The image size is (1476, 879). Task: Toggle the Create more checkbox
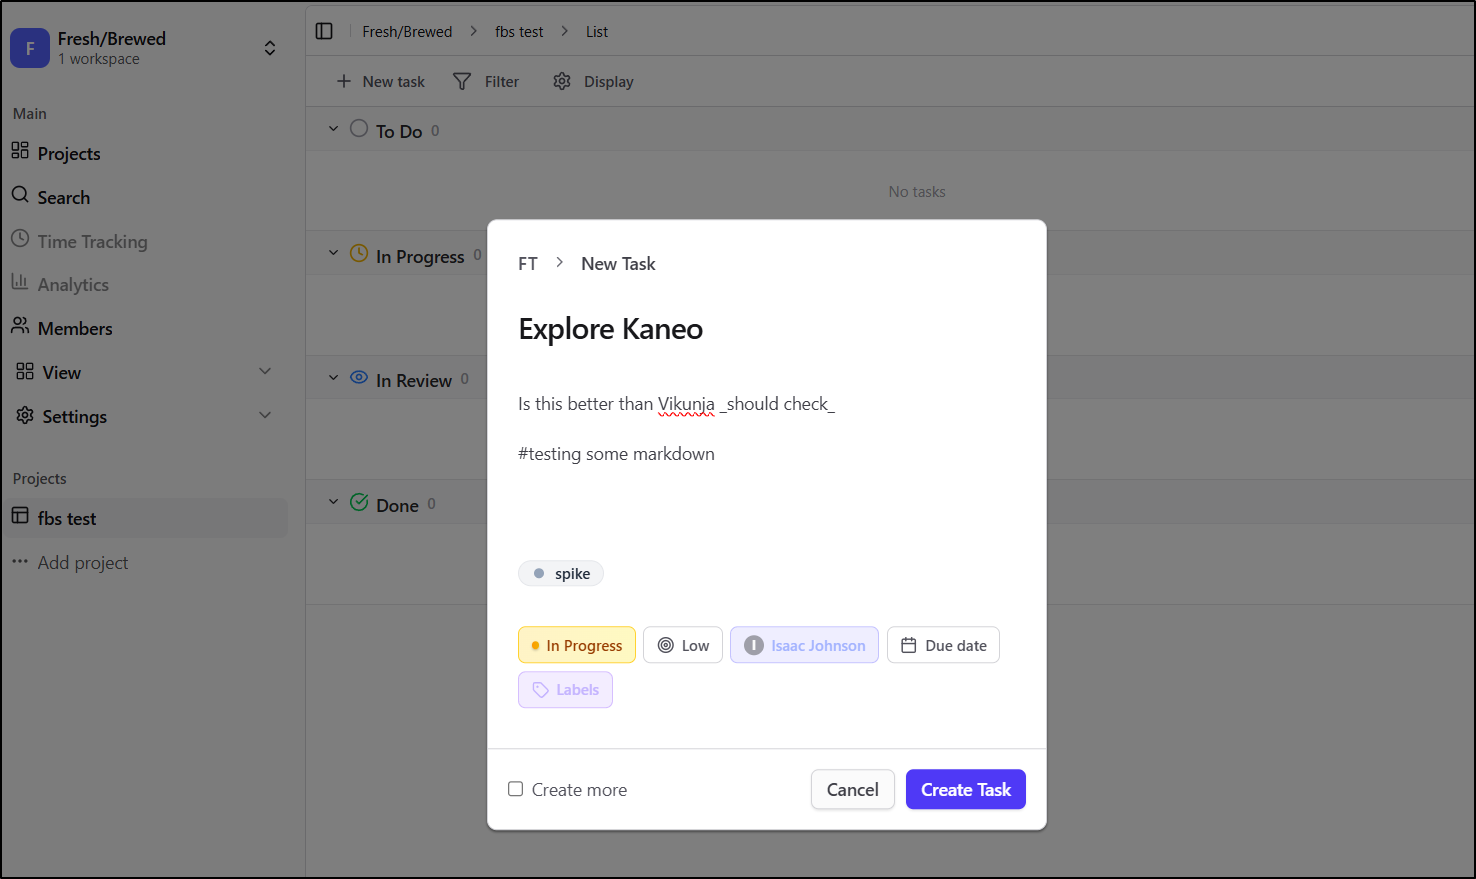point(515,789)
